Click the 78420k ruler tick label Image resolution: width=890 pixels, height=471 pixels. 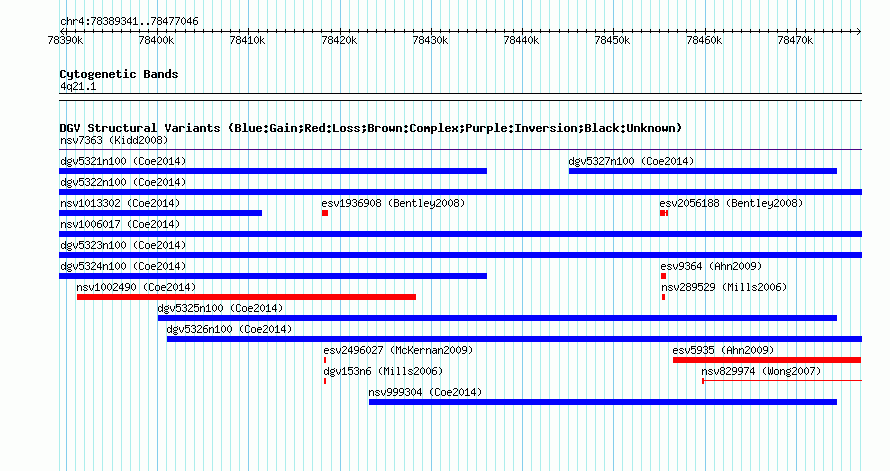(x=339, y=41)
